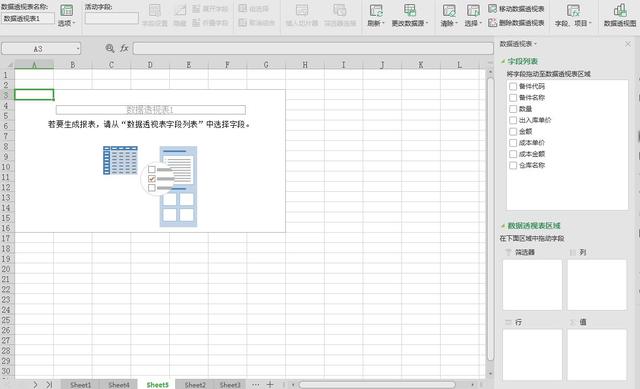Open 字段、项目 calculations
Screen dimensions: 640x389
[573, 15]
